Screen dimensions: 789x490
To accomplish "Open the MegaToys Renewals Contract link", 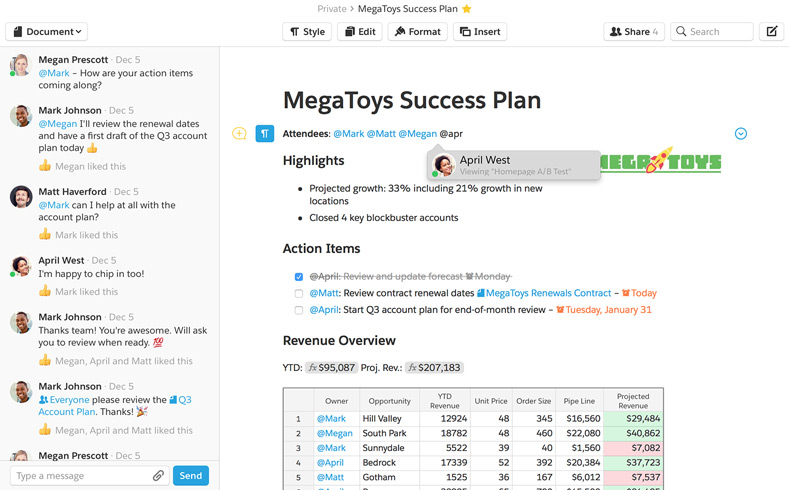I will click(549, 293).
